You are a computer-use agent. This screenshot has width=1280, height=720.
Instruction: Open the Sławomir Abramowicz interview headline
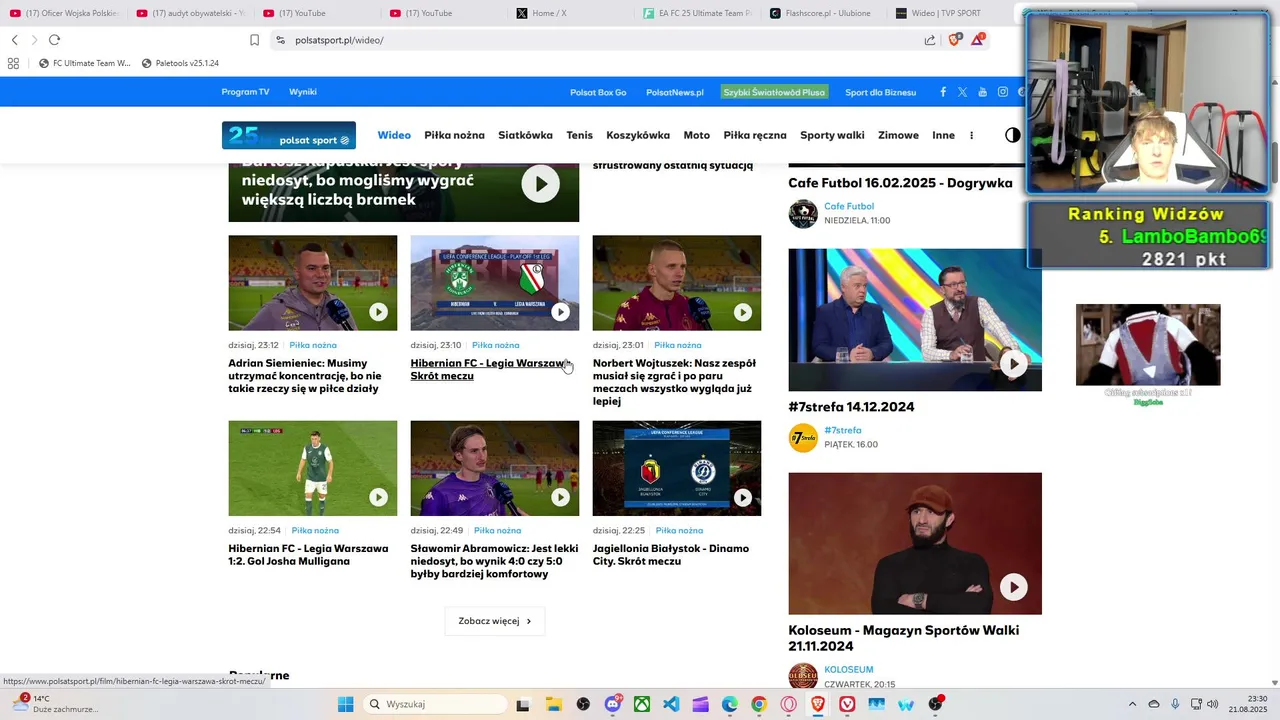[x=494, y=561]
